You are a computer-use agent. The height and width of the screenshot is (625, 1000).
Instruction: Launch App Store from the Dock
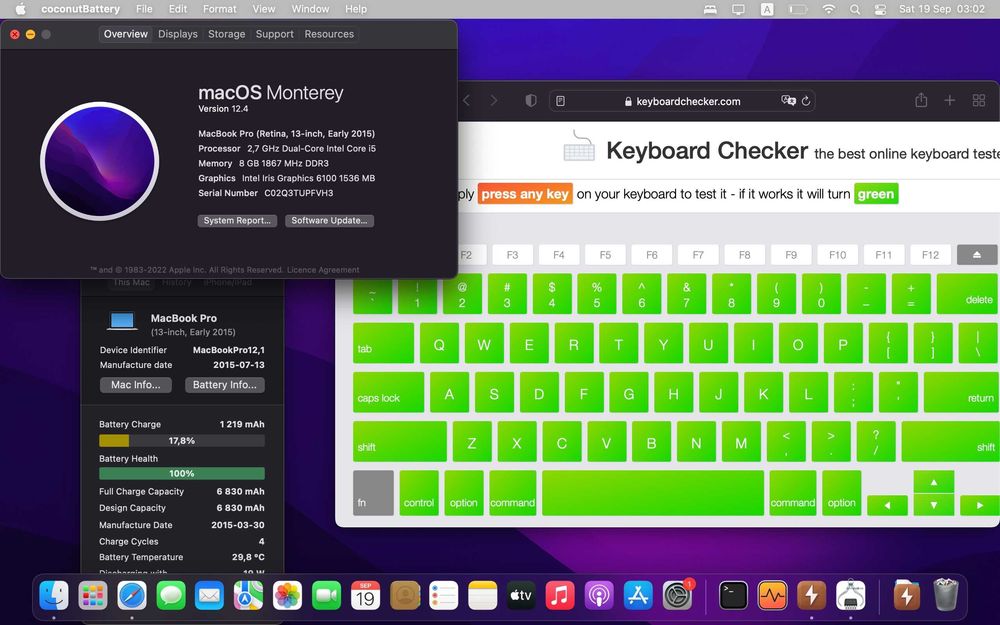point(638,596)
